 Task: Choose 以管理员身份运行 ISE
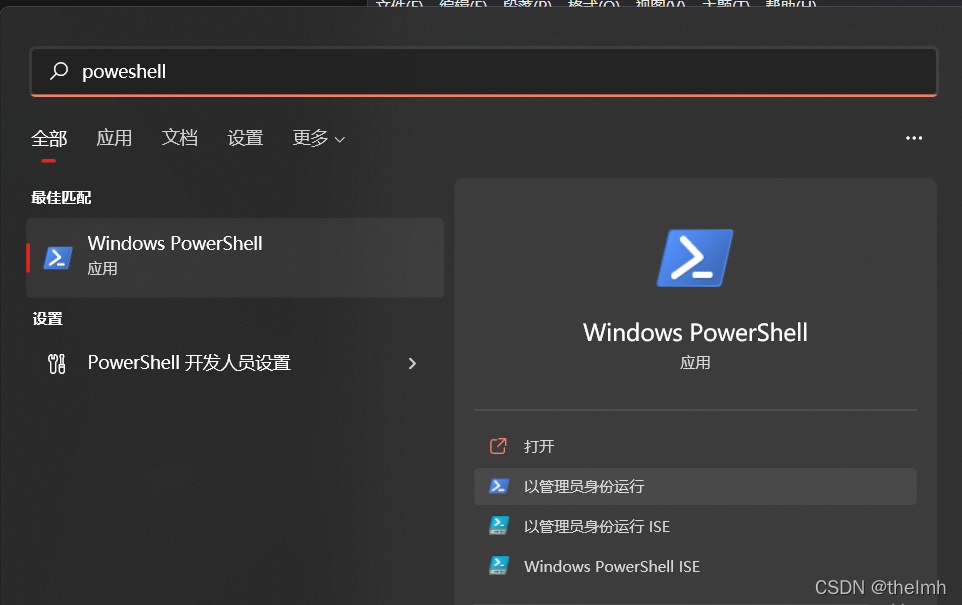[x=695, y=526]
